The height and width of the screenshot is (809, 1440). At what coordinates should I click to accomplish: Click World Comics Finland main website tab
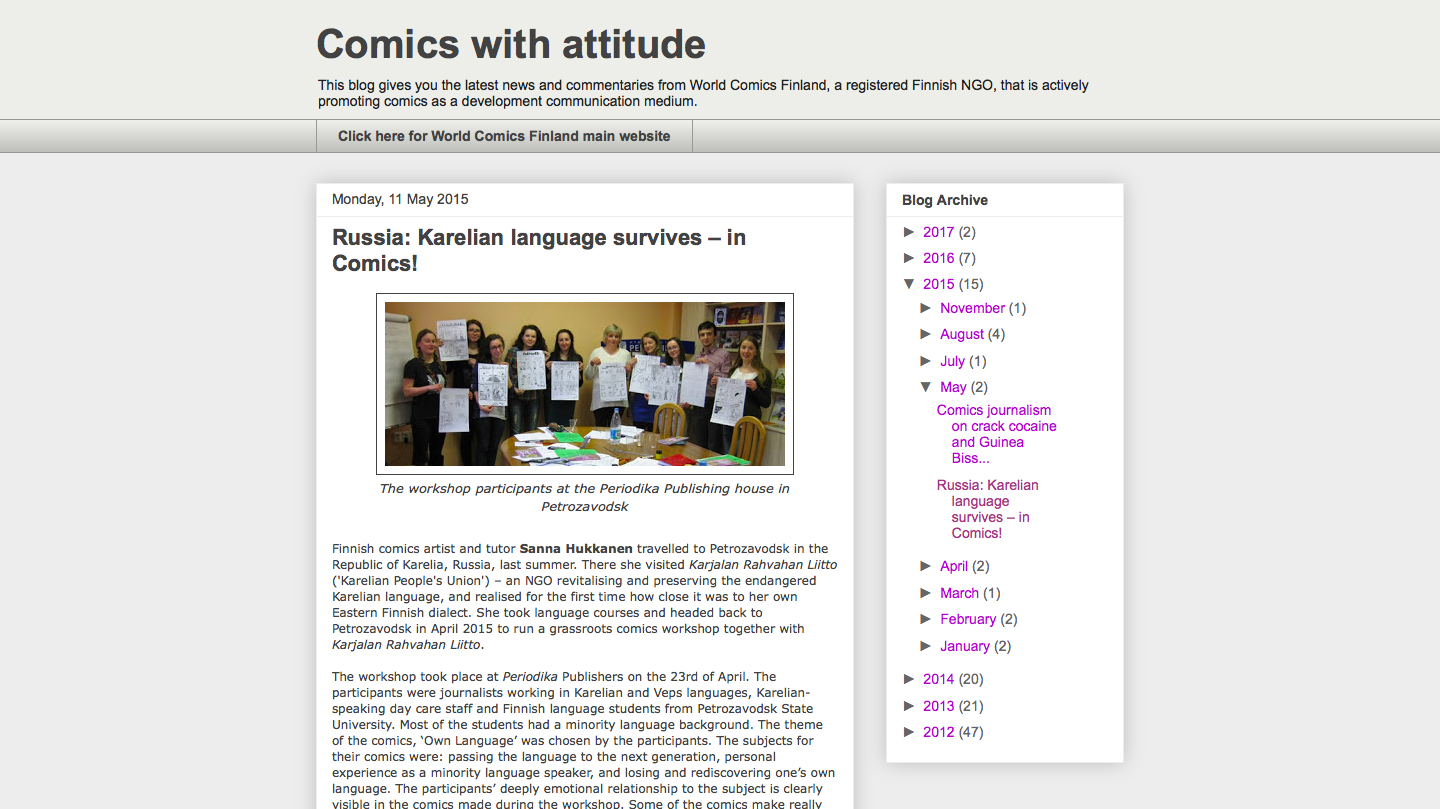[504, 136]
